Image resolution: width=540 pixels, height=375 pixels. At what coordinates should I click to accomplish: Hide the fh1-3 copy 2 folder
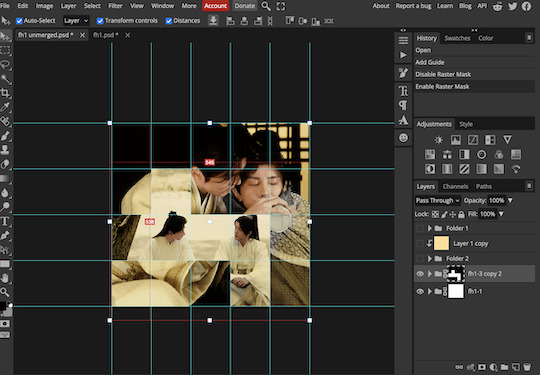420,274
